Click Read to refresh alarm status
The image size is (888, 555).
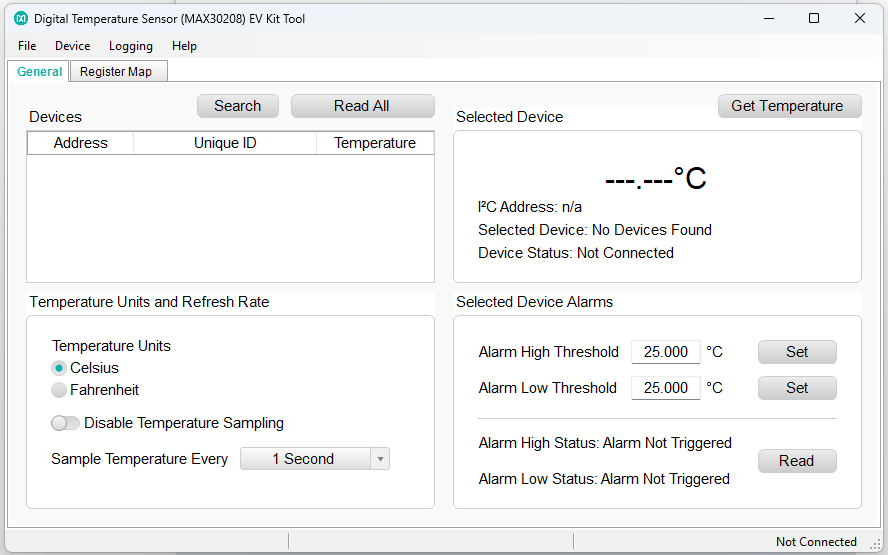tap(797, 461)
